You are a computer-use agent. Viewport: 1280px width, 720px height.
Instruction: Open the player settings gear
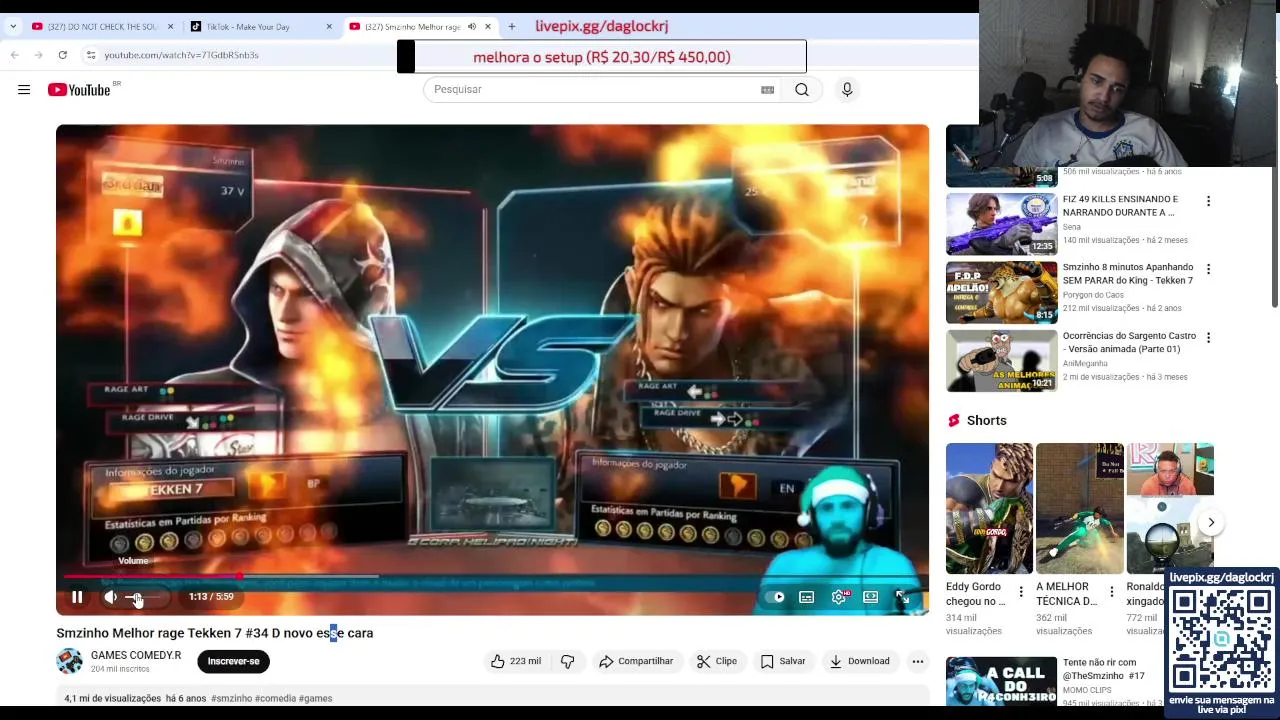click(839, 597)
